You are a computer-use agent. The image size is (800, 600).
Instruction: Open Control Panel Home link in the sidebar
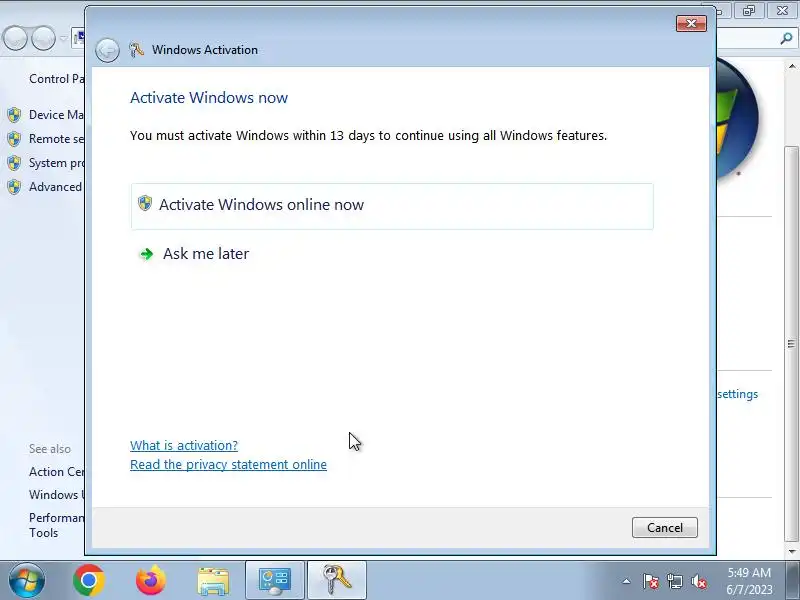click(56, 79)
